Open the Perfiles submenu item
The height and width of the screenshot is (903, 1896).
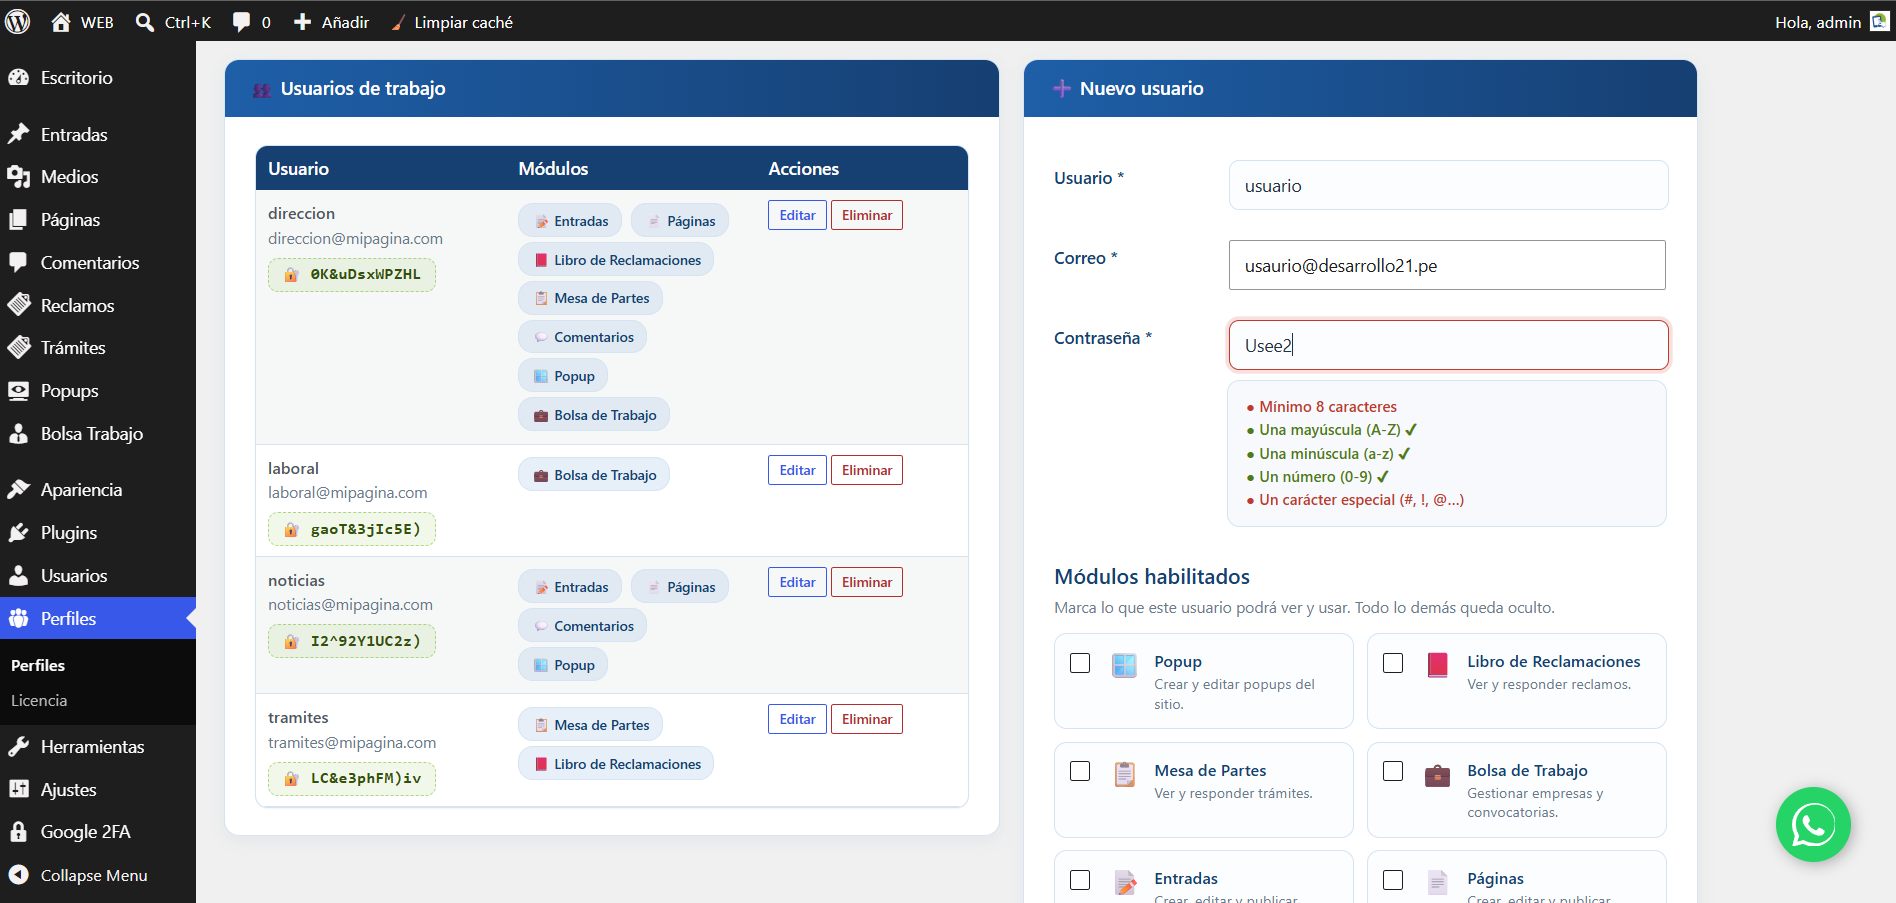[x=38, y=666]
